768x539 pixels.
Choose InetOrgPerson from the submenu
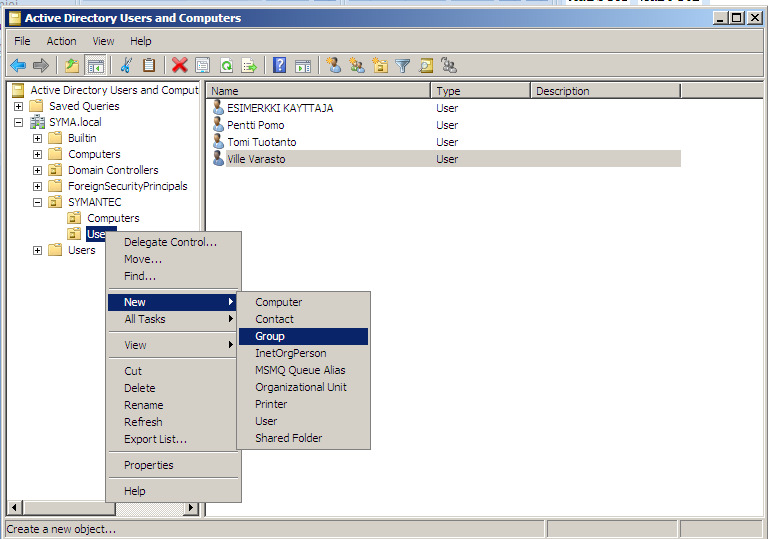pyautogui.click(x=303, y=353)
